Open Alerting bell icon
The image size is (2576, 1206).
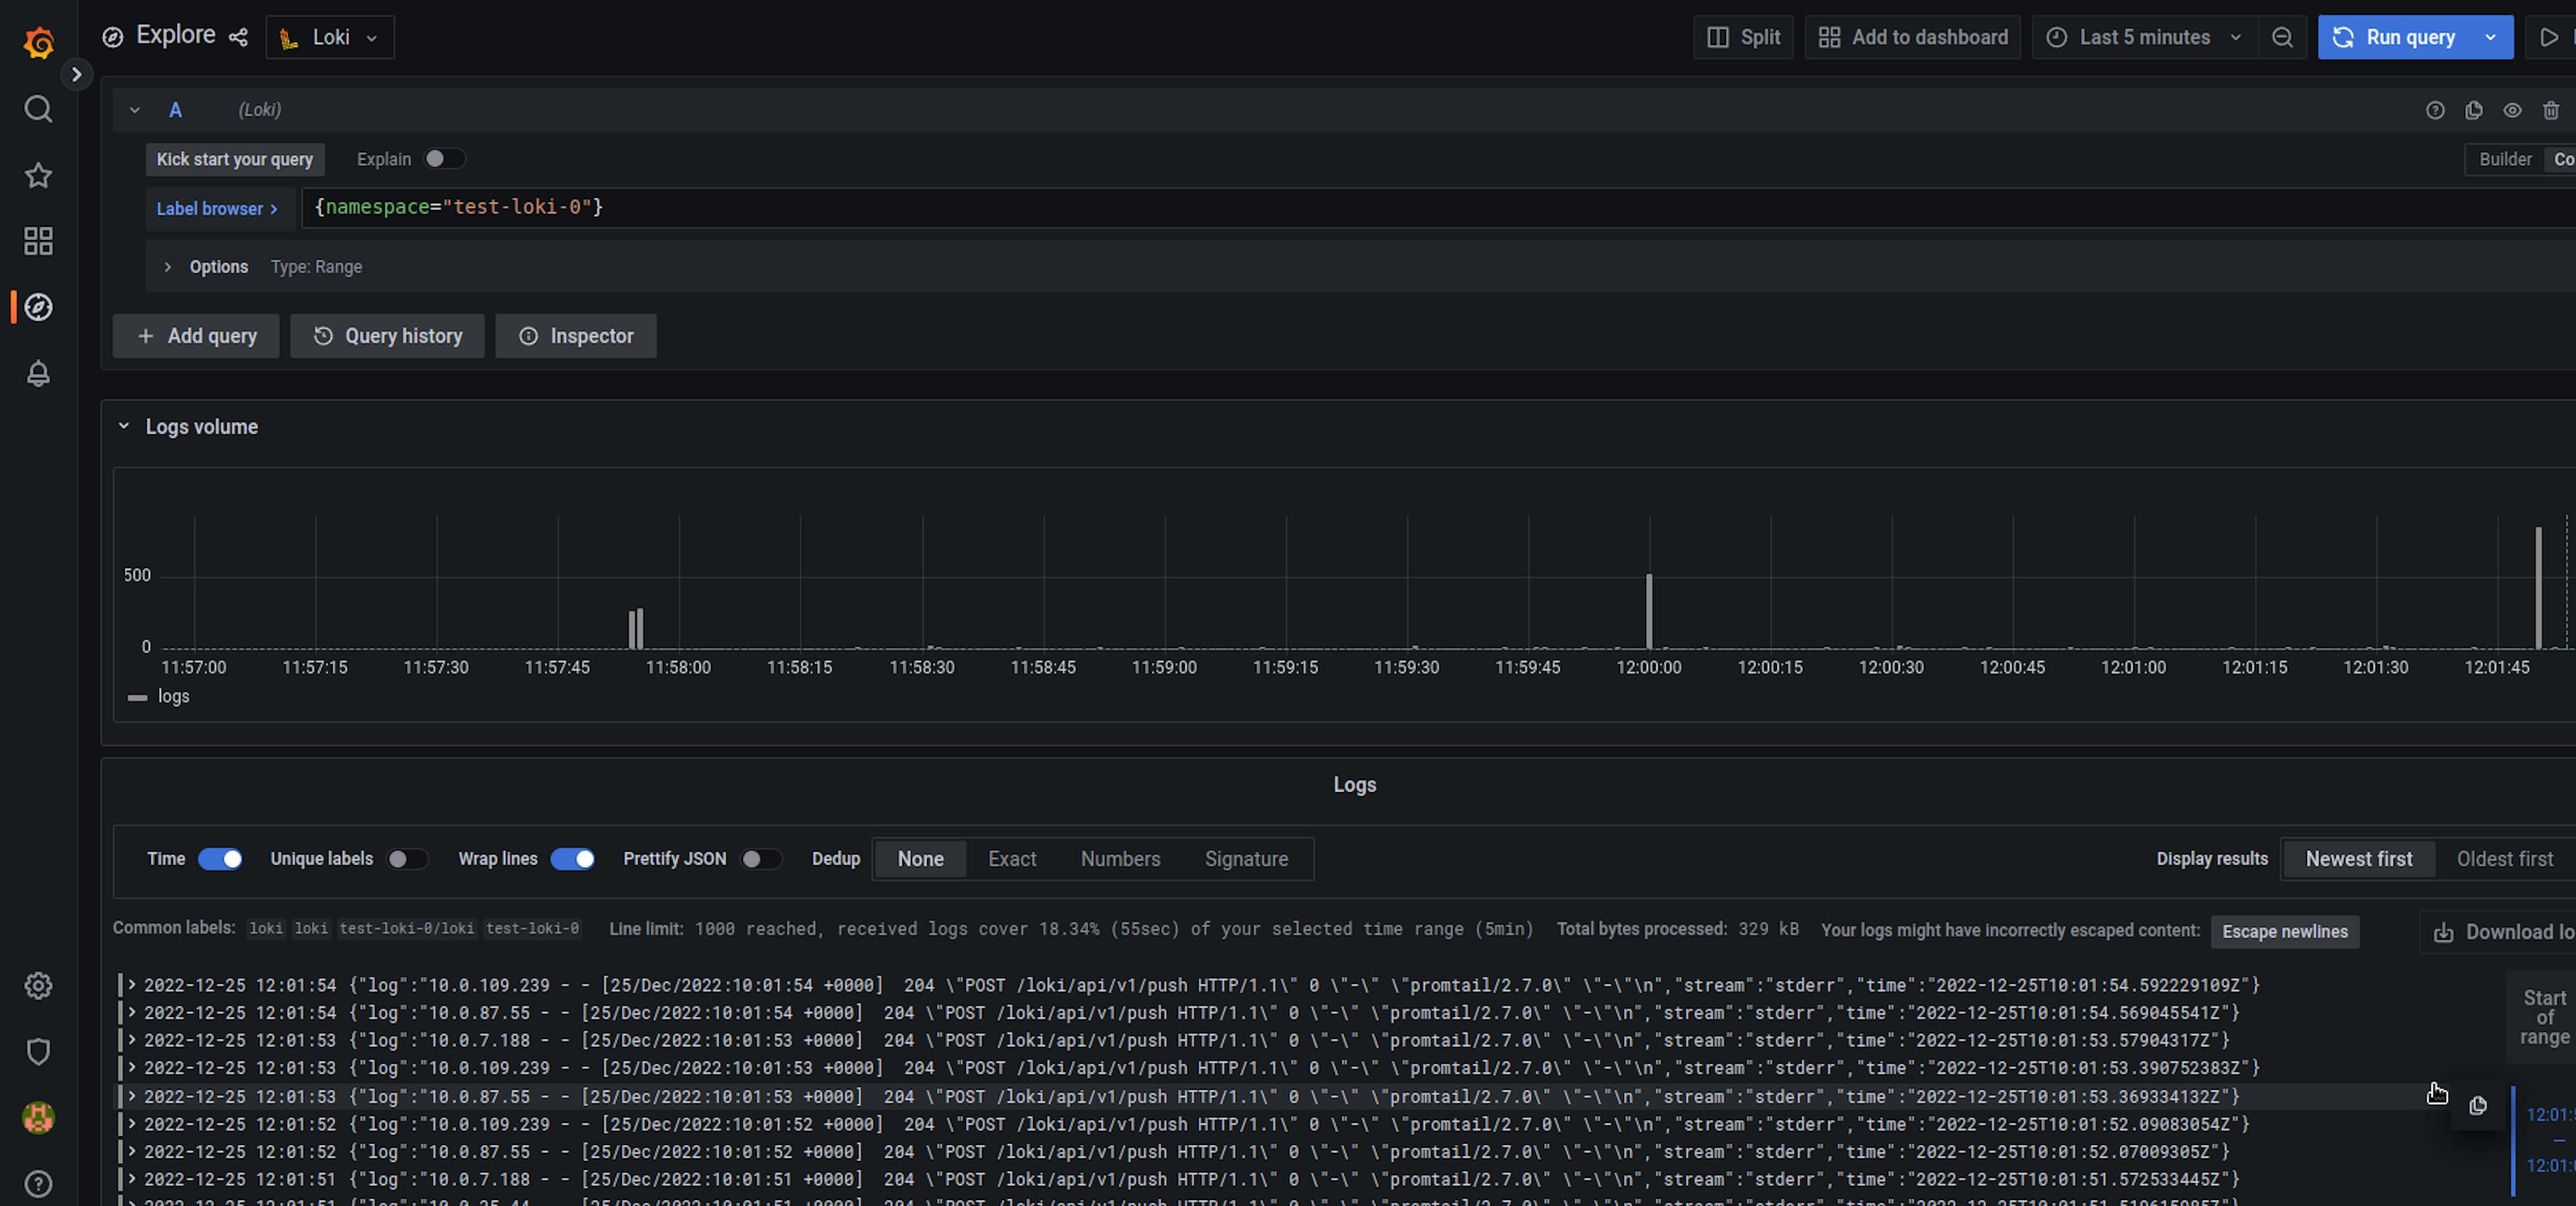[38, 373]
